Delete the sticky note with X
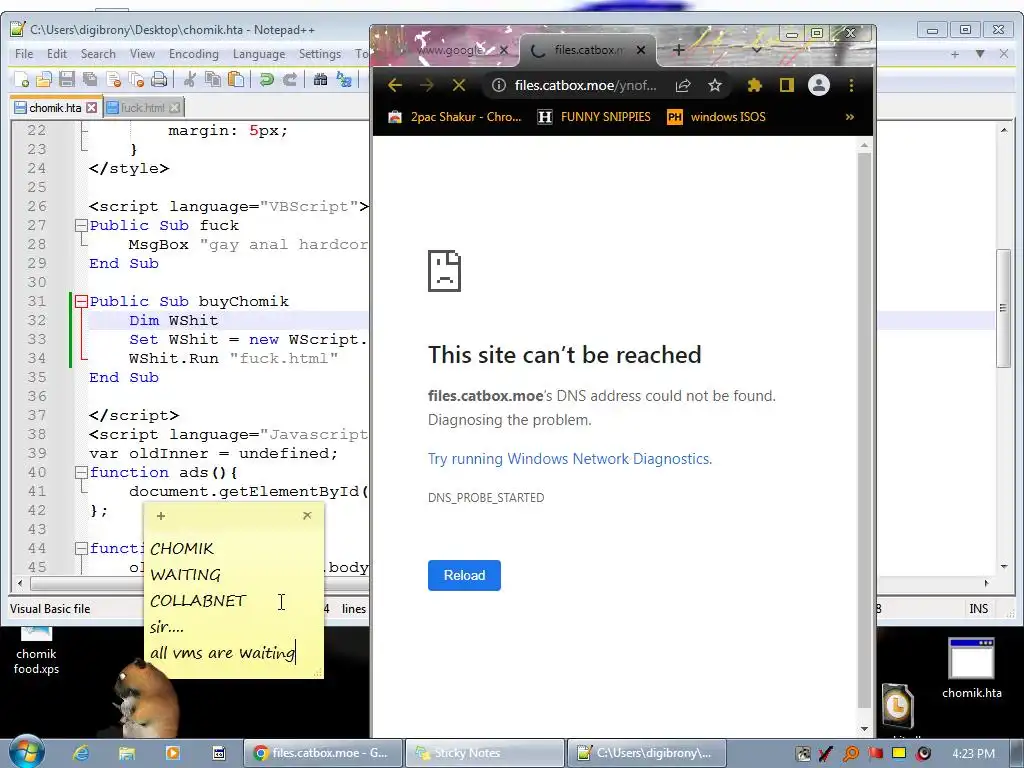This screenshot has width=1024, height=768. pyautogui.click(x=307, y=515)
